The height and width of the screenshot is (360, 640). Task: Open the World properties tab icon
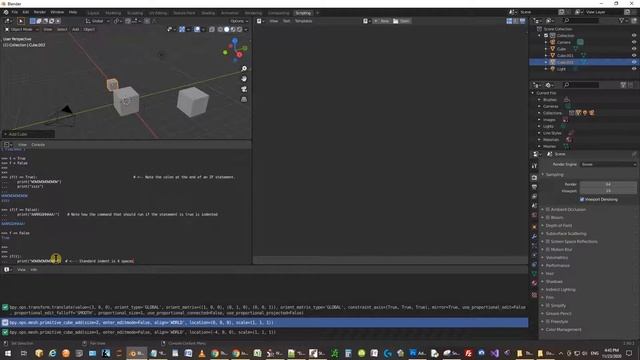click(534, 215)
